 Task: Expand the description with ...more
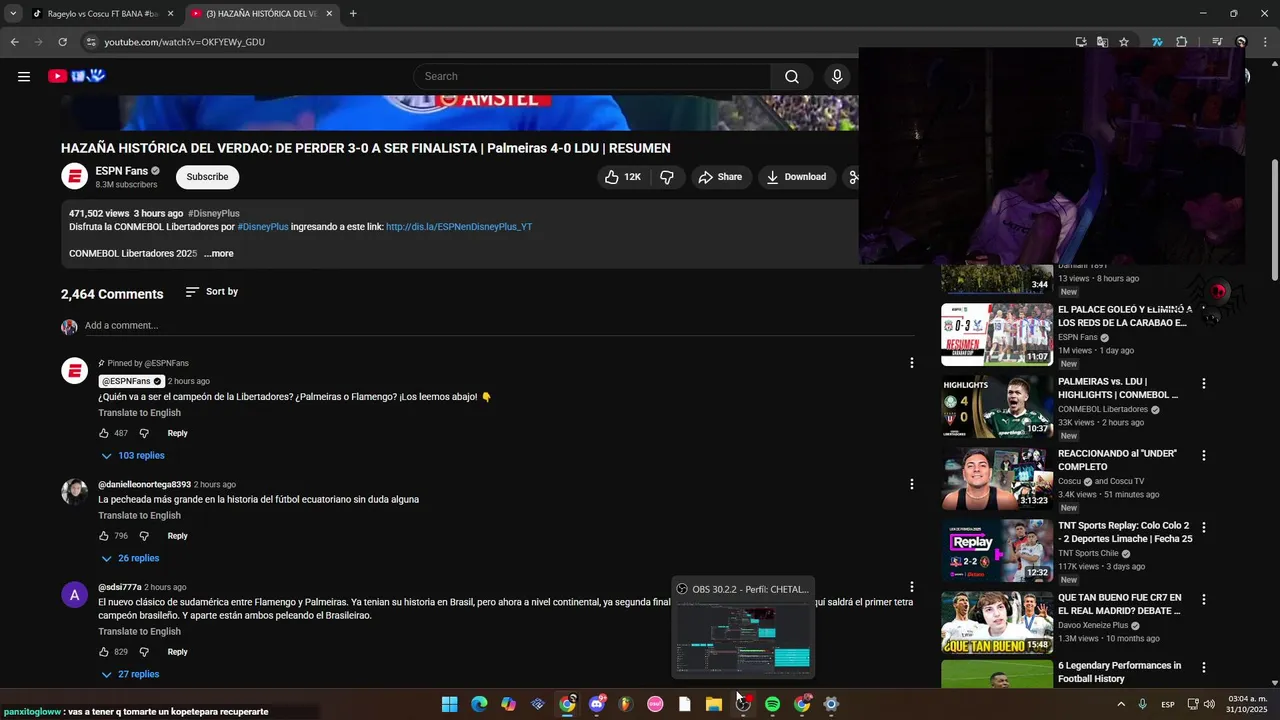pos(219,254)
